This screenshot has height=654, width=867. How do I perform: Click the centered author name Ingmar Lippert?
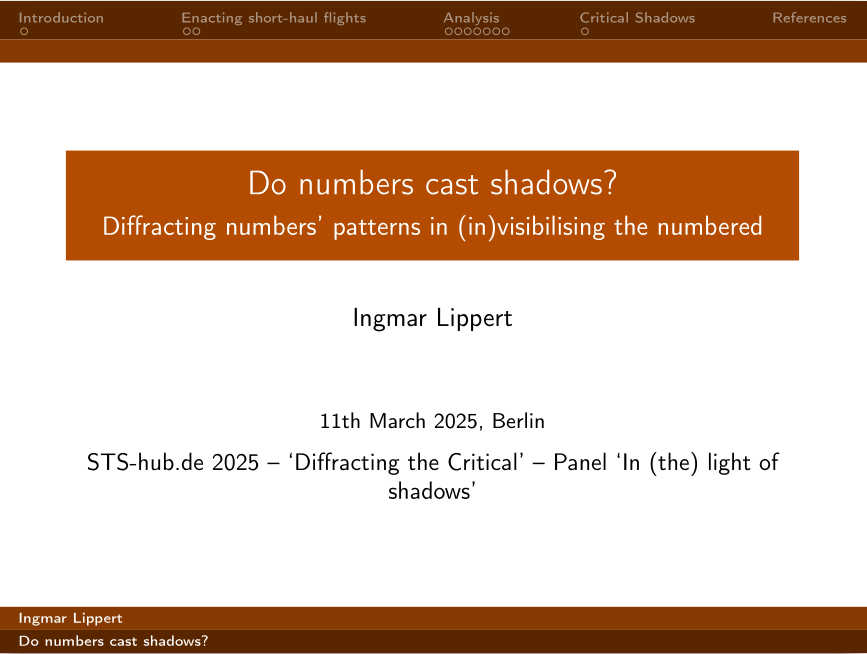pos(432,318)
